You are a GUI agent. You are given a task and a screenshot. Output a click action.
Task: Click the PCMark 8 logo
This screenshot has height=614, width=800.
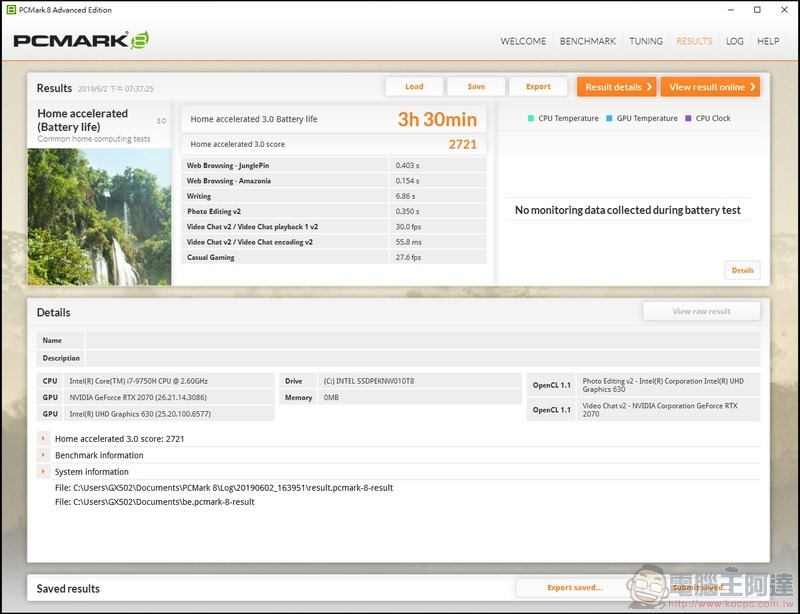pos(81,40)
